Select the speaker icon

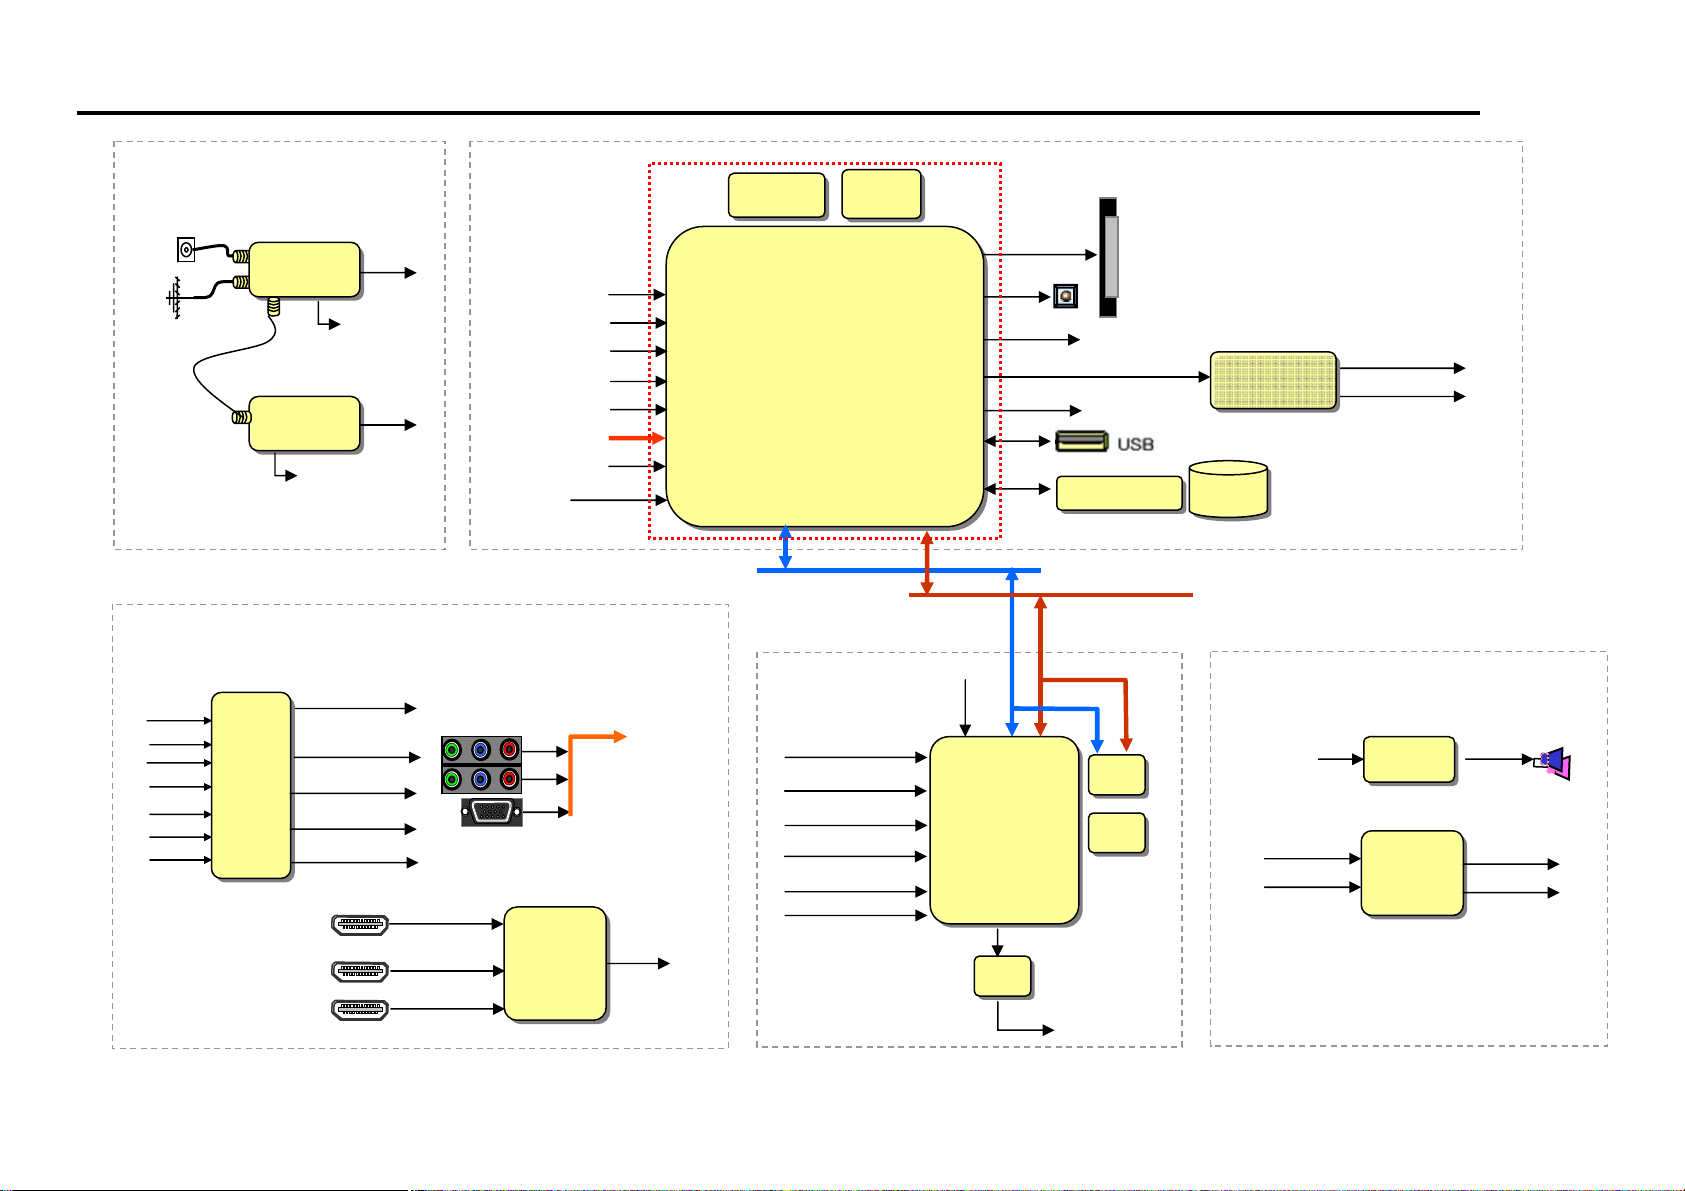point(1552,763)
